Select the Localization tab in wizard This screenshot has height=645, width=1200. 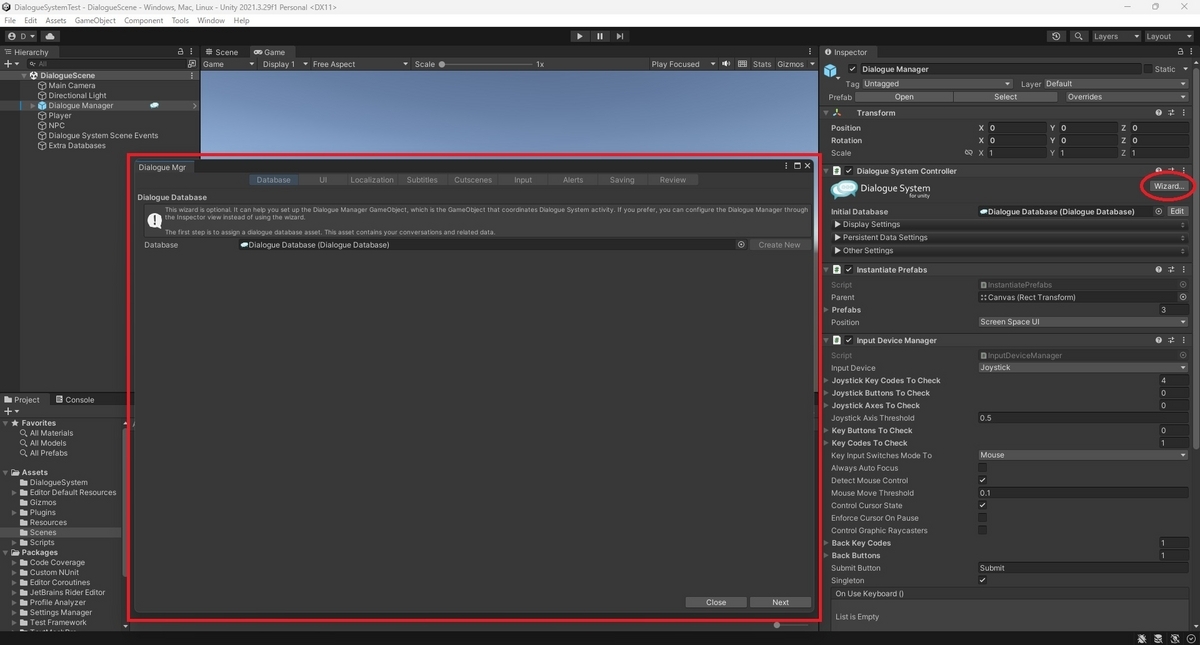pos(372,180)
